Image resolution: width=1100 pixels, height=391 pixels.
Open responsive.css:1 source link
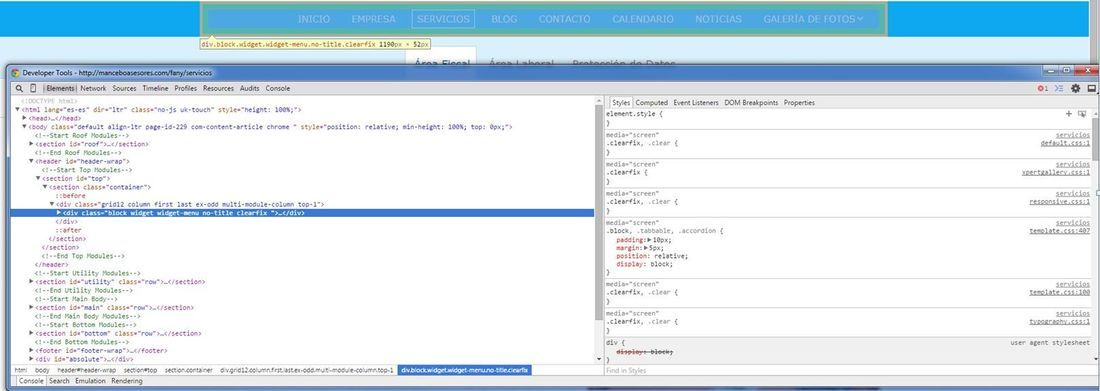(1059, 201)
